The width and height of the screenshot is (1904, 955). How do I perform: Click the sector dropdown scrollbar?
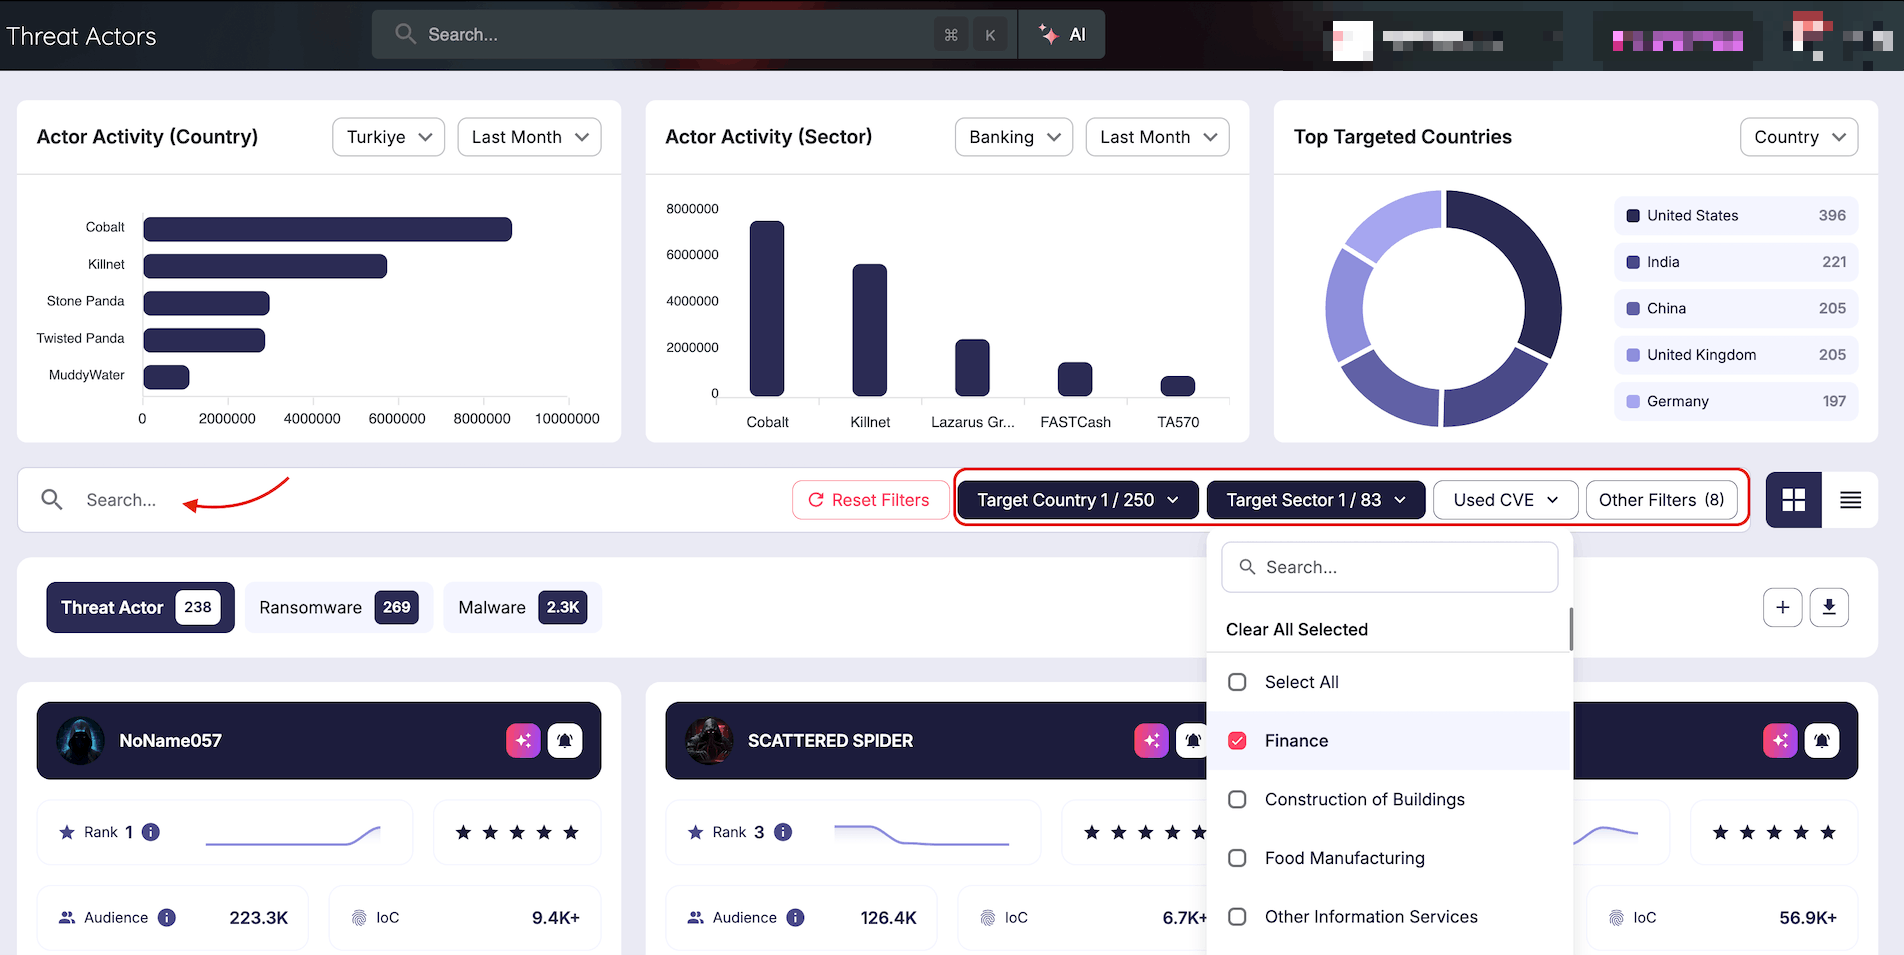coord(1571,629)
